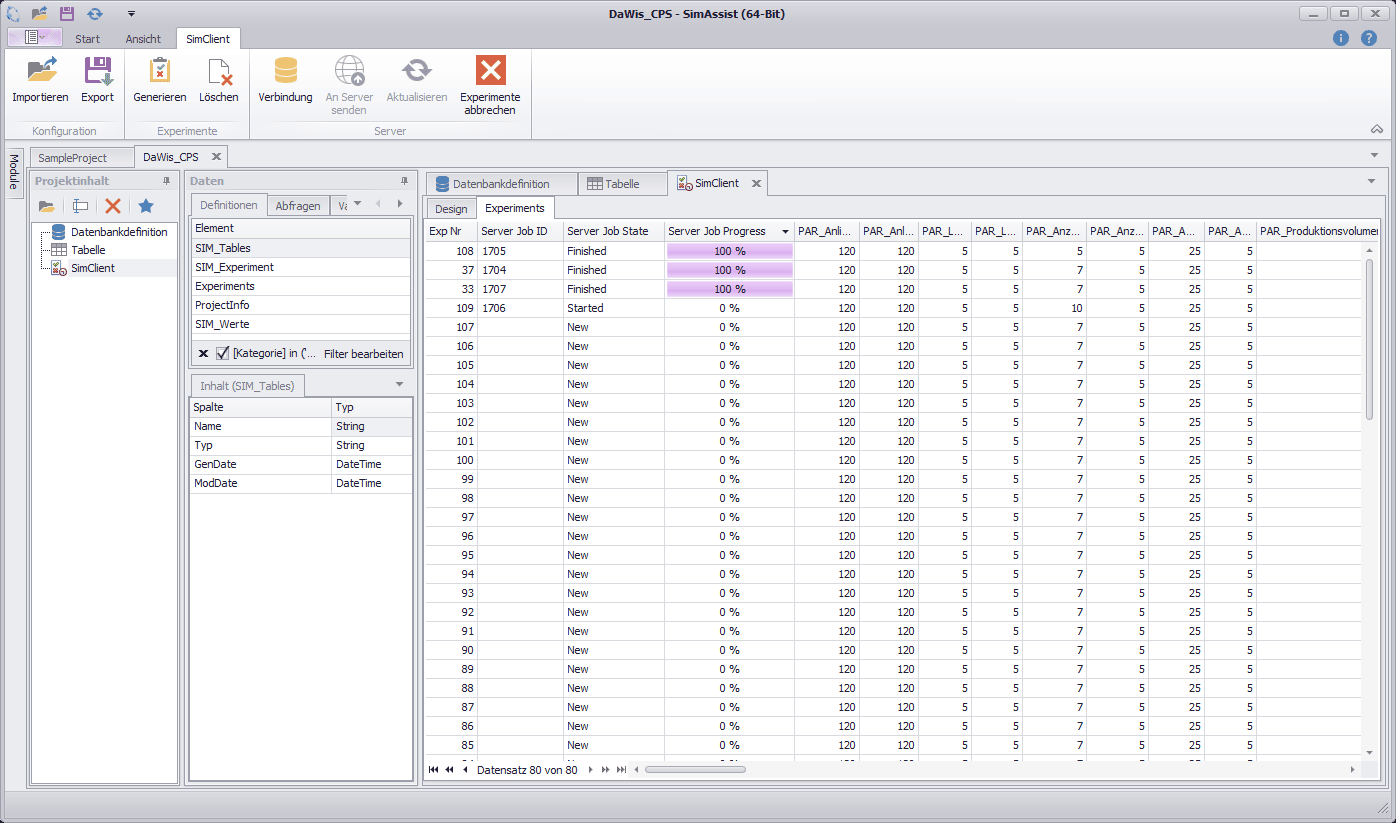Open Server Job Progress column filter dropdown

pyautogui.click(x=785, y=231)
